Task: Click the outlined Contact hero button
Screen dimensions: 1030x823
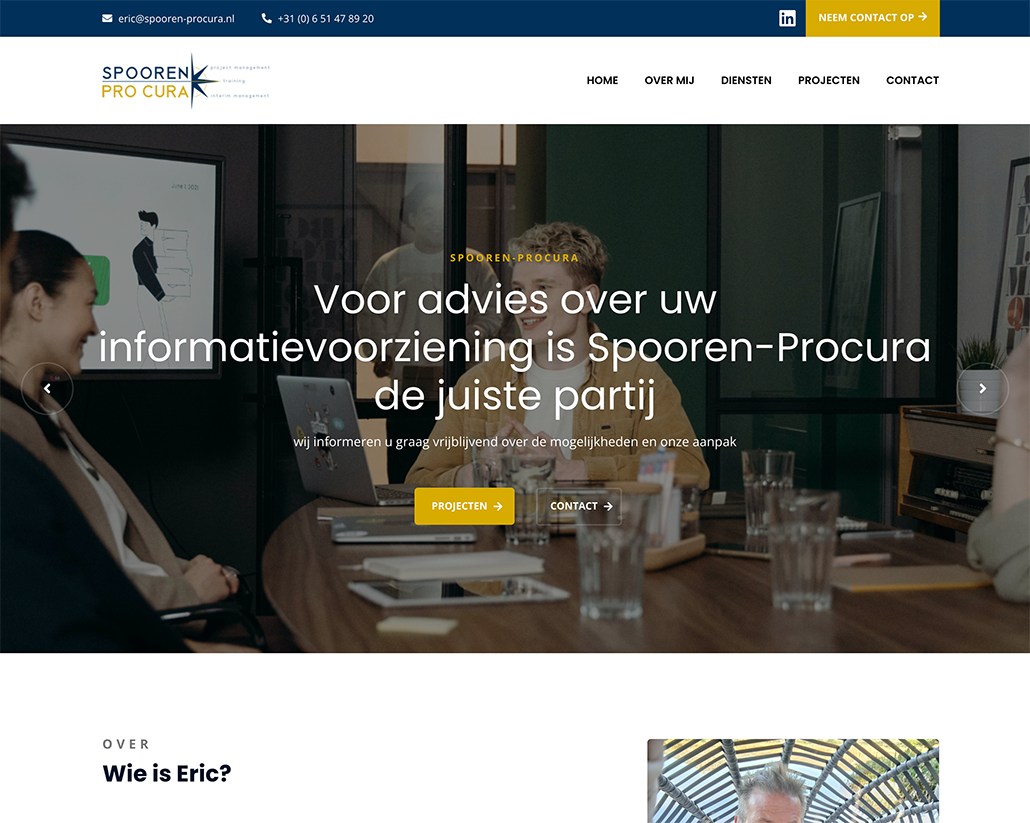Action: pyautogui.click(x=579, y=506)
